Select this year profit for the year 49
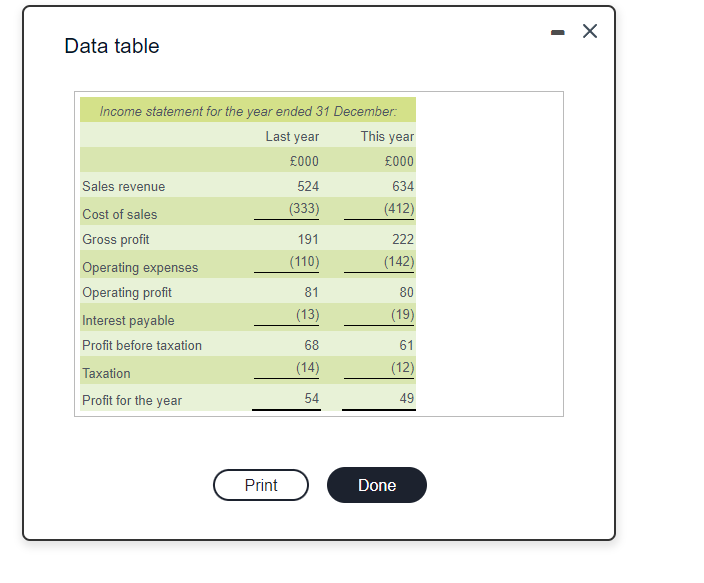This screenshot has height=583, width=704. tap(406, 398)
